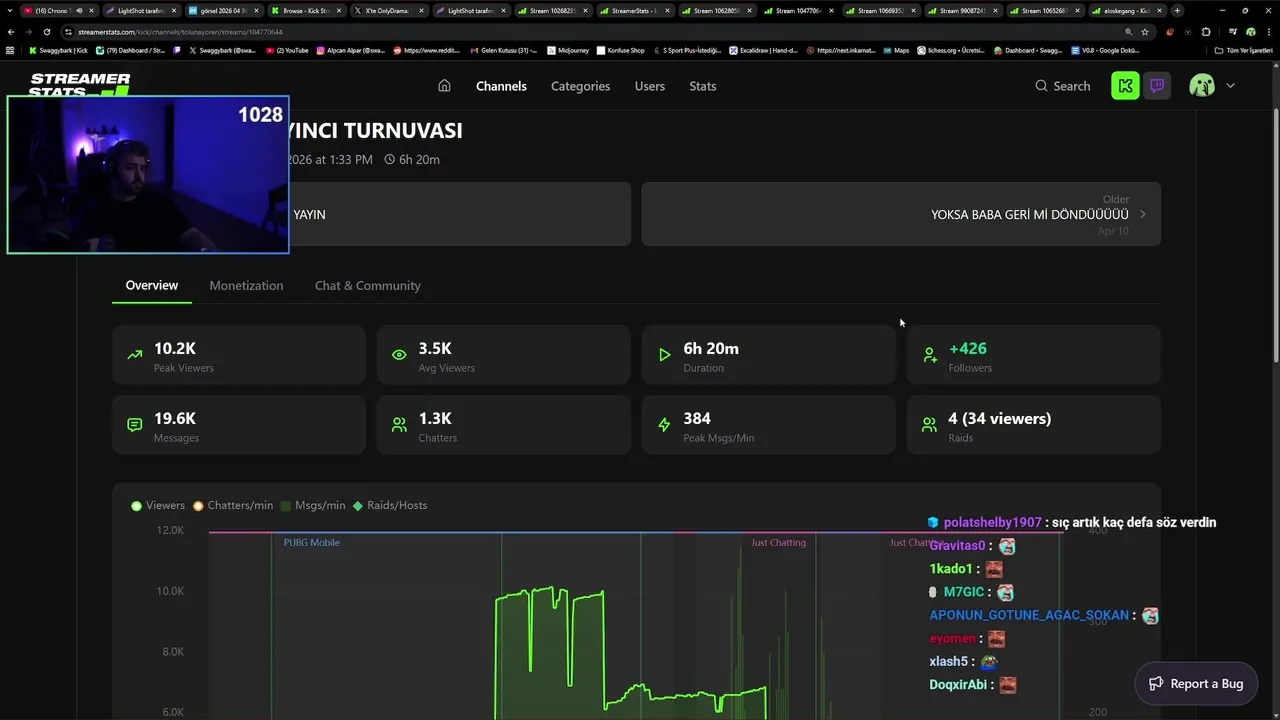This screenshot has width=1280, height=720.
Task: Click the Avg Viewers eye icon
Action: tap(399, 355)
